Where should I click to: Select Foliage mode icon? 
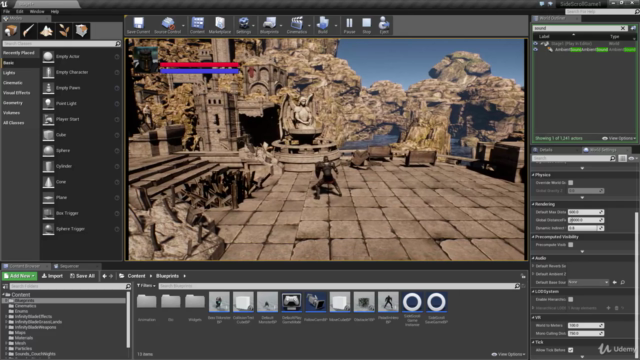[x=64, y=31]
